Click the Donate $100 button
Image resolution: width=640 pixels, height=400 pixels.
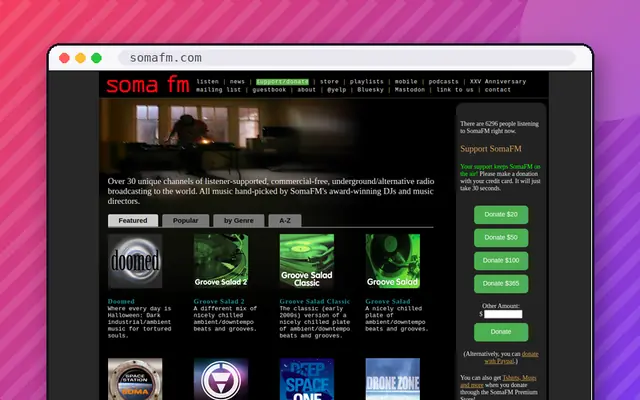pos(501,260)
